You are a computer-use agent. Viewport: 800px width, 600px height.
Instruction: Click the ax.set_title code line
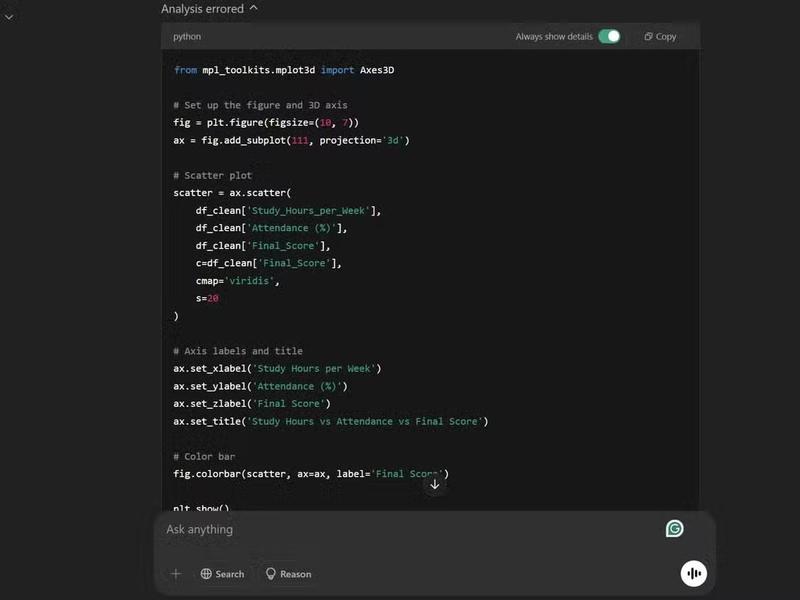(x=330, y=421)
